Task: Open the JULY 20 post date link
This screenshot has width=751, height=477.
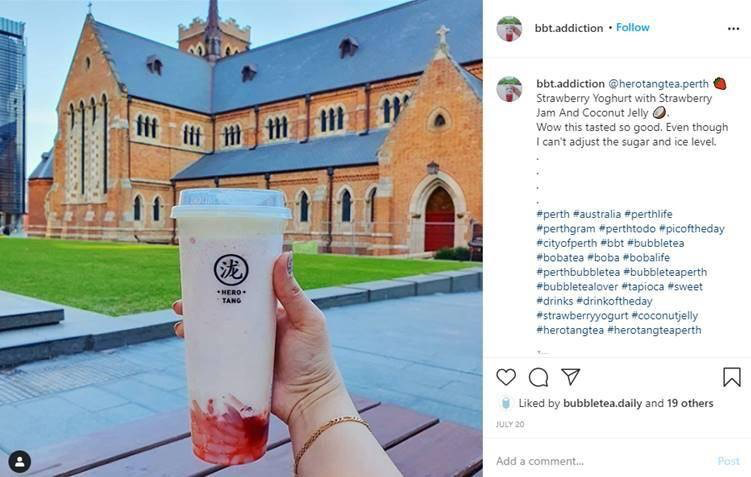Action: (510, 424)
